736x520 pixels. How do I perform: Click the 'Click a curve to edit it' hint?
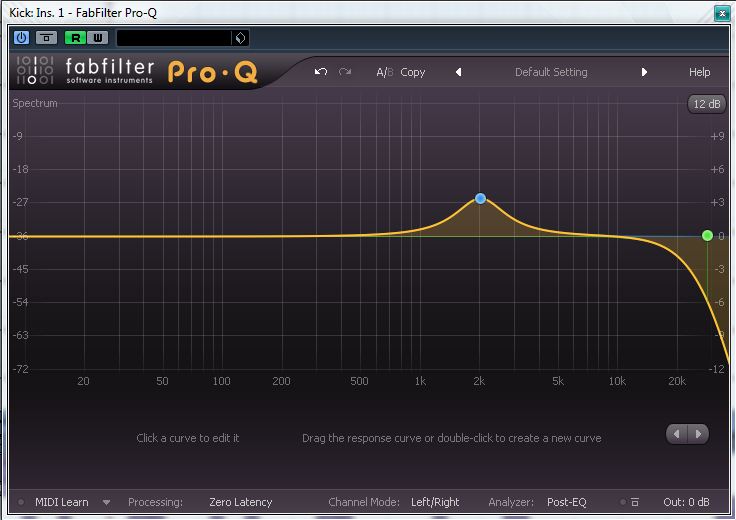coord(188,438)
